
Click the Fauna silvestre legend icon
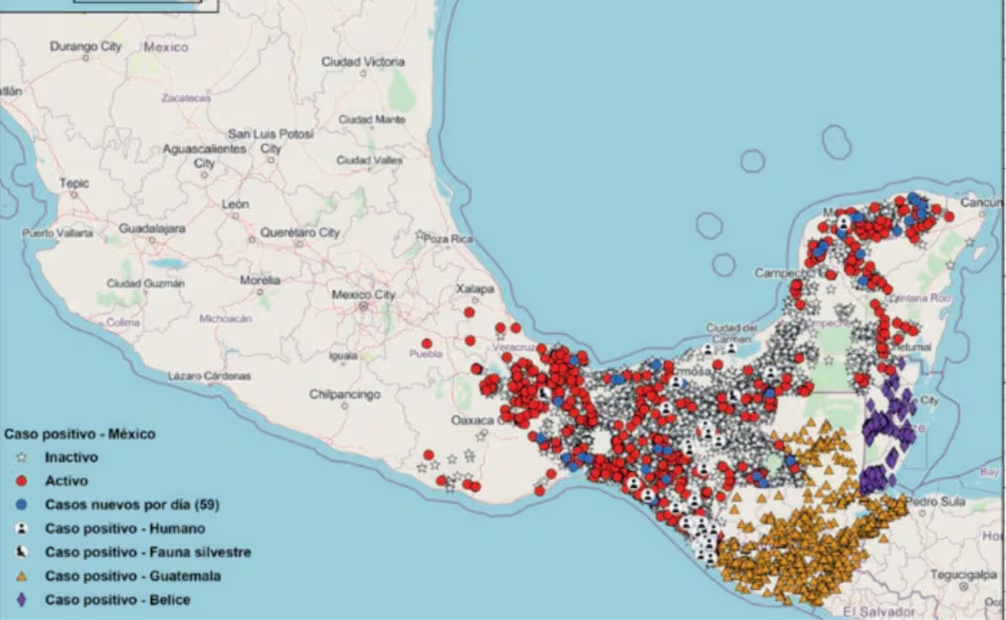point(22,552)
